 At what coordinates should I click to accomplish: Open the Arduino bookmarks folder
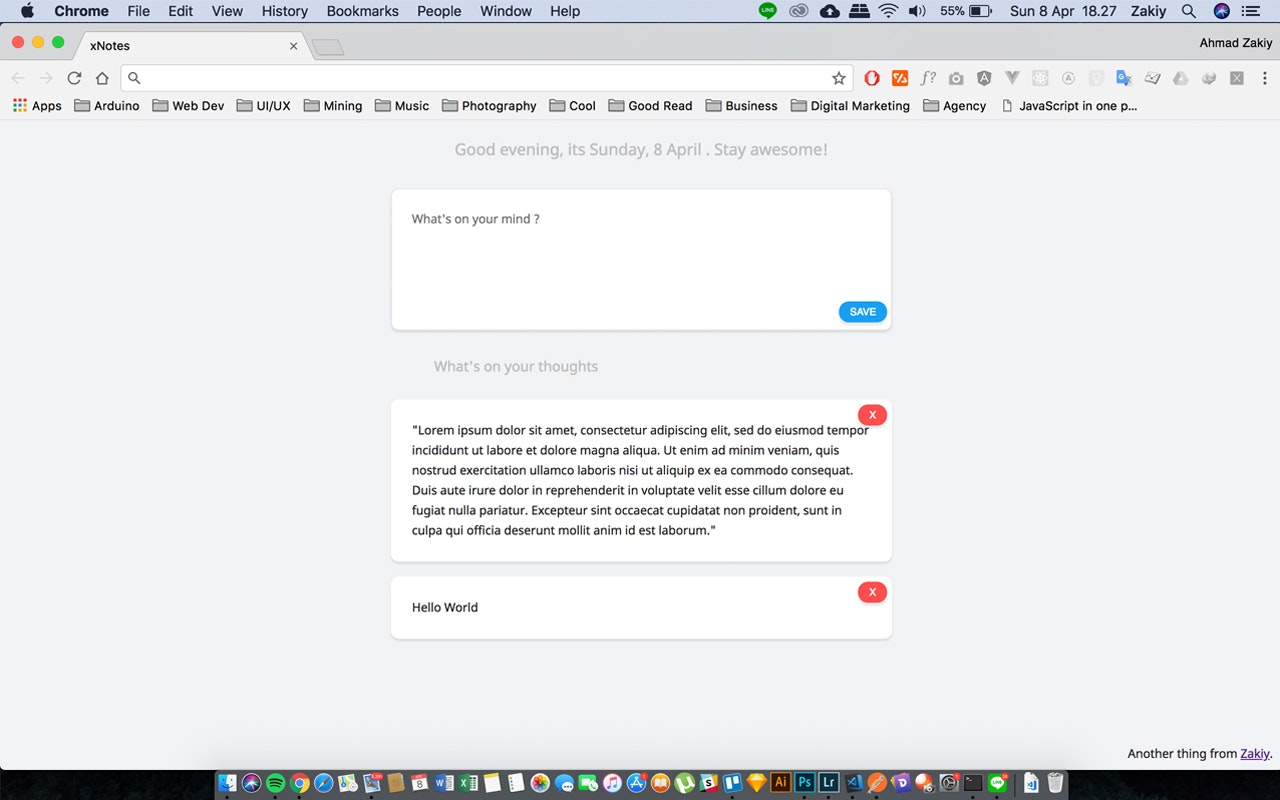(x=107, y=106)
